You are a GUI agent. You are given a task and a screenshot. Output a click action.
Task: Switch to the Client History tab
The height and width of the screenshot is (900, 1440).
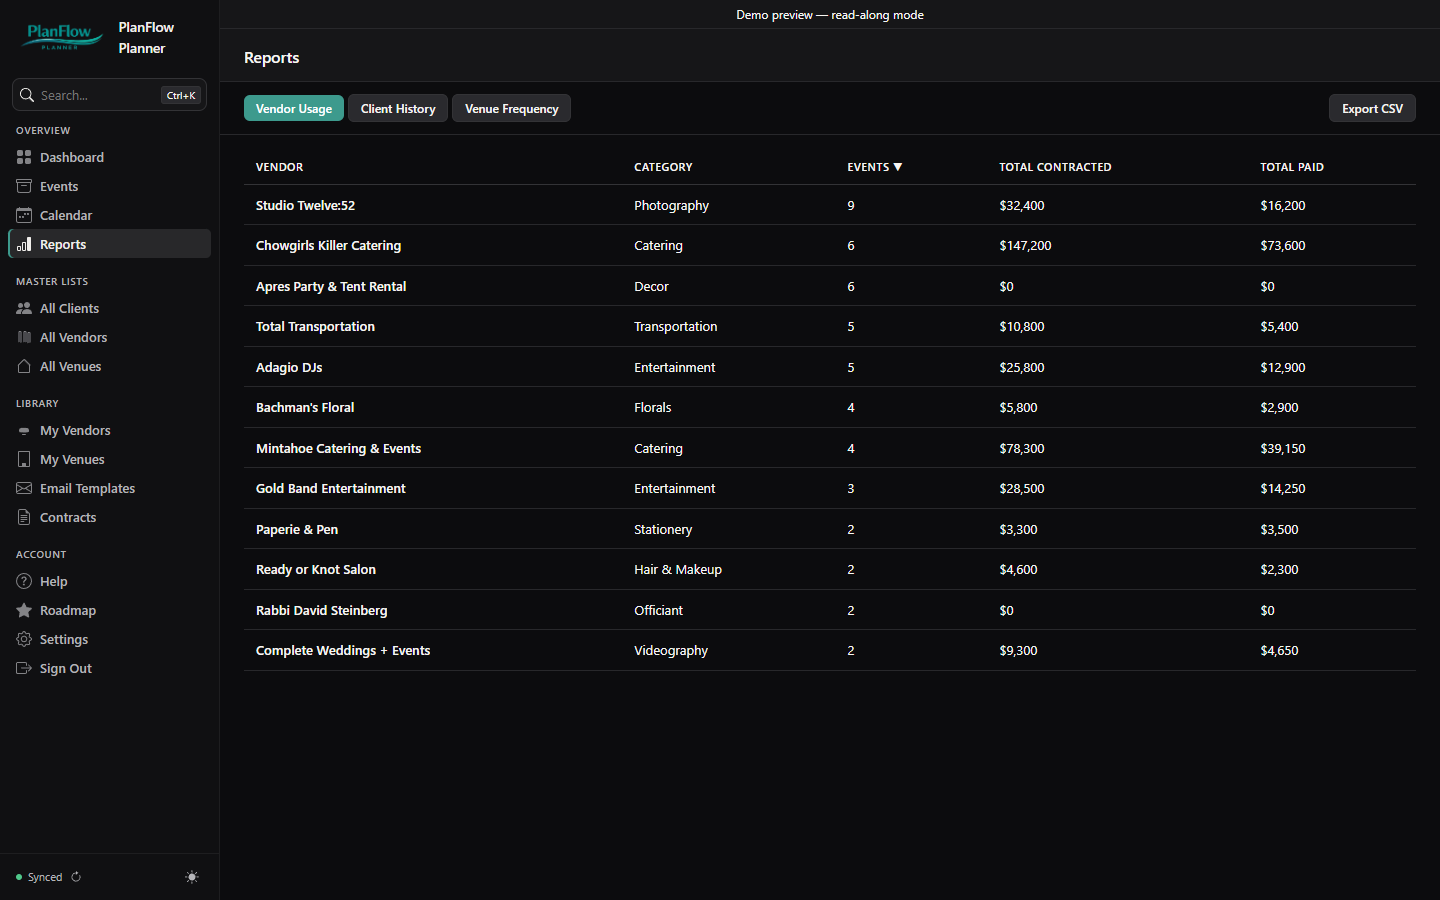click(x=398, y=108)
